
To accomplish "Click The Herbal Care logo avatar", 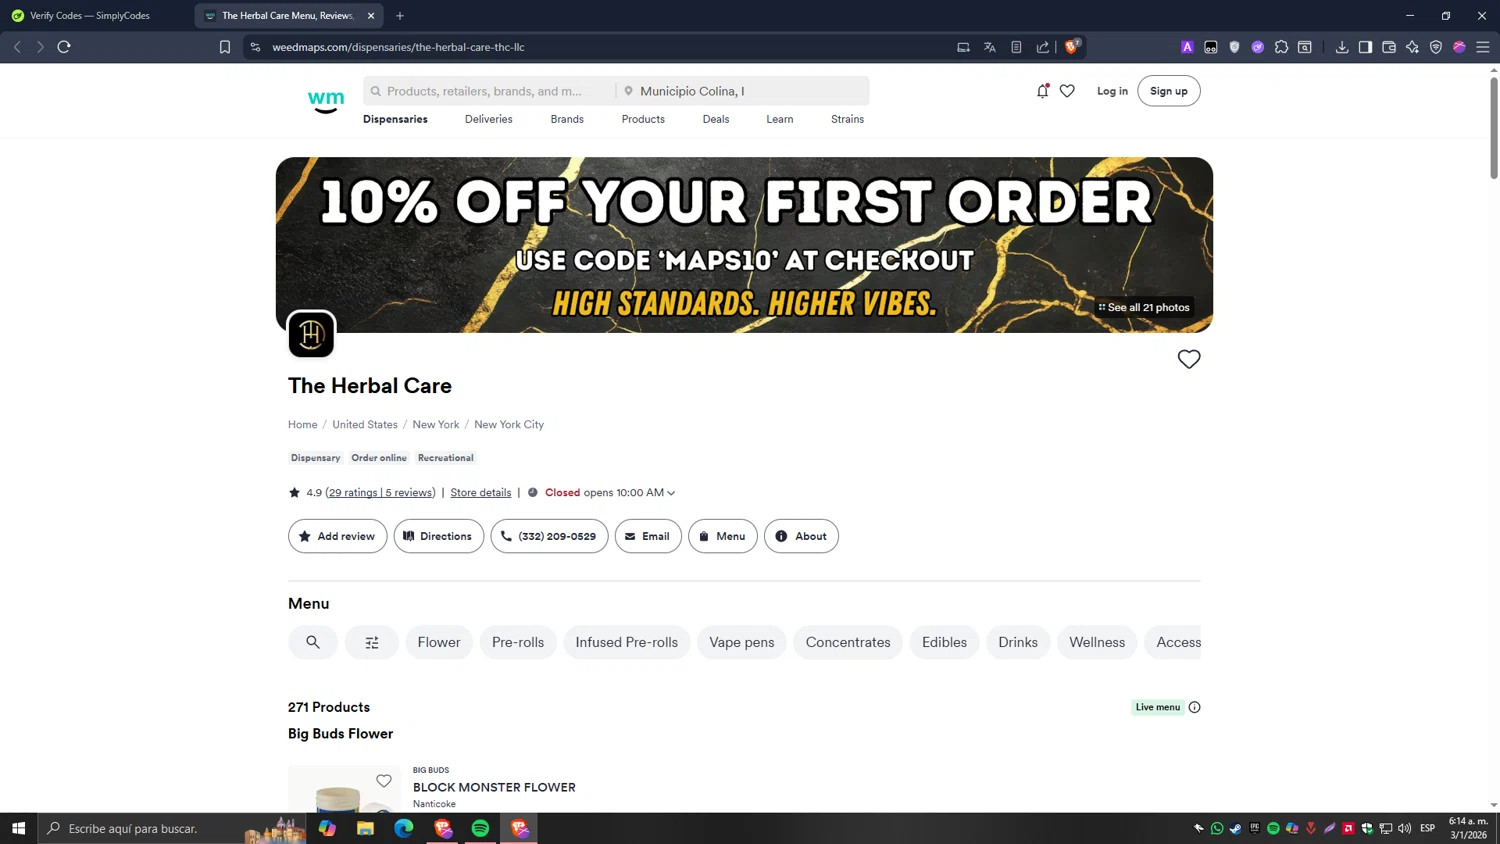I will pyautogui.click(x=311, y=334).
